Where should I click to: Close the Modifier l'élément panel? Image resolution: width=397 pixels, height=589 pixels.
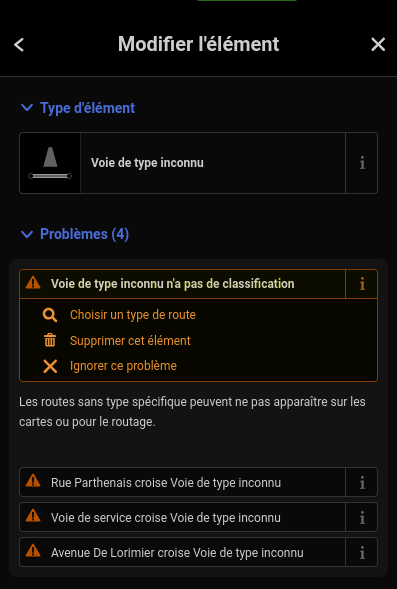378,44
